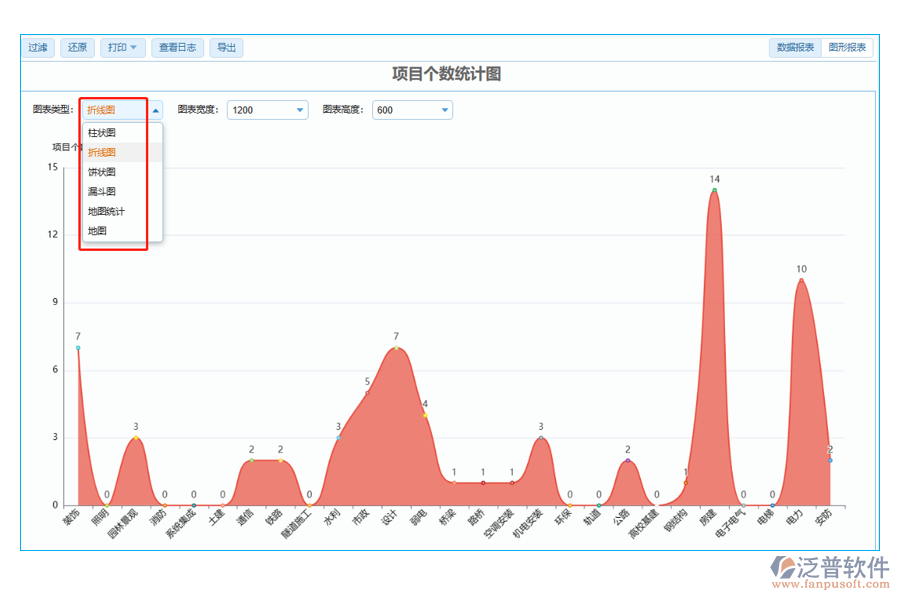Open the 图表宽度 dropdown showing 1200
The width and height of the screenshot is (900, 600).
tap(267, 110)
